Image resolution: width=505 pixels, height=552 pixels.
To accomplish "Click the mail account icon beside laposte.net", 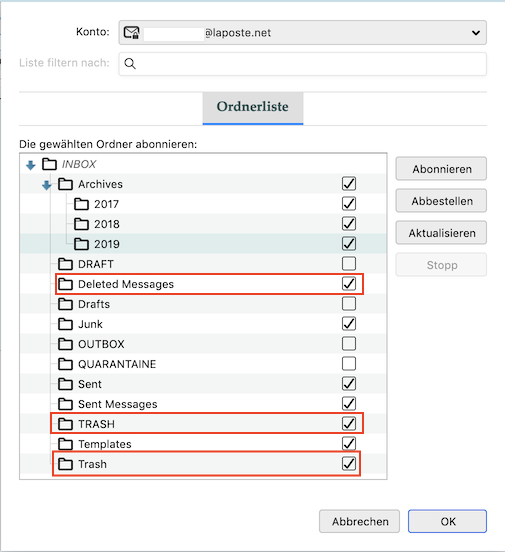I will 131,33.
